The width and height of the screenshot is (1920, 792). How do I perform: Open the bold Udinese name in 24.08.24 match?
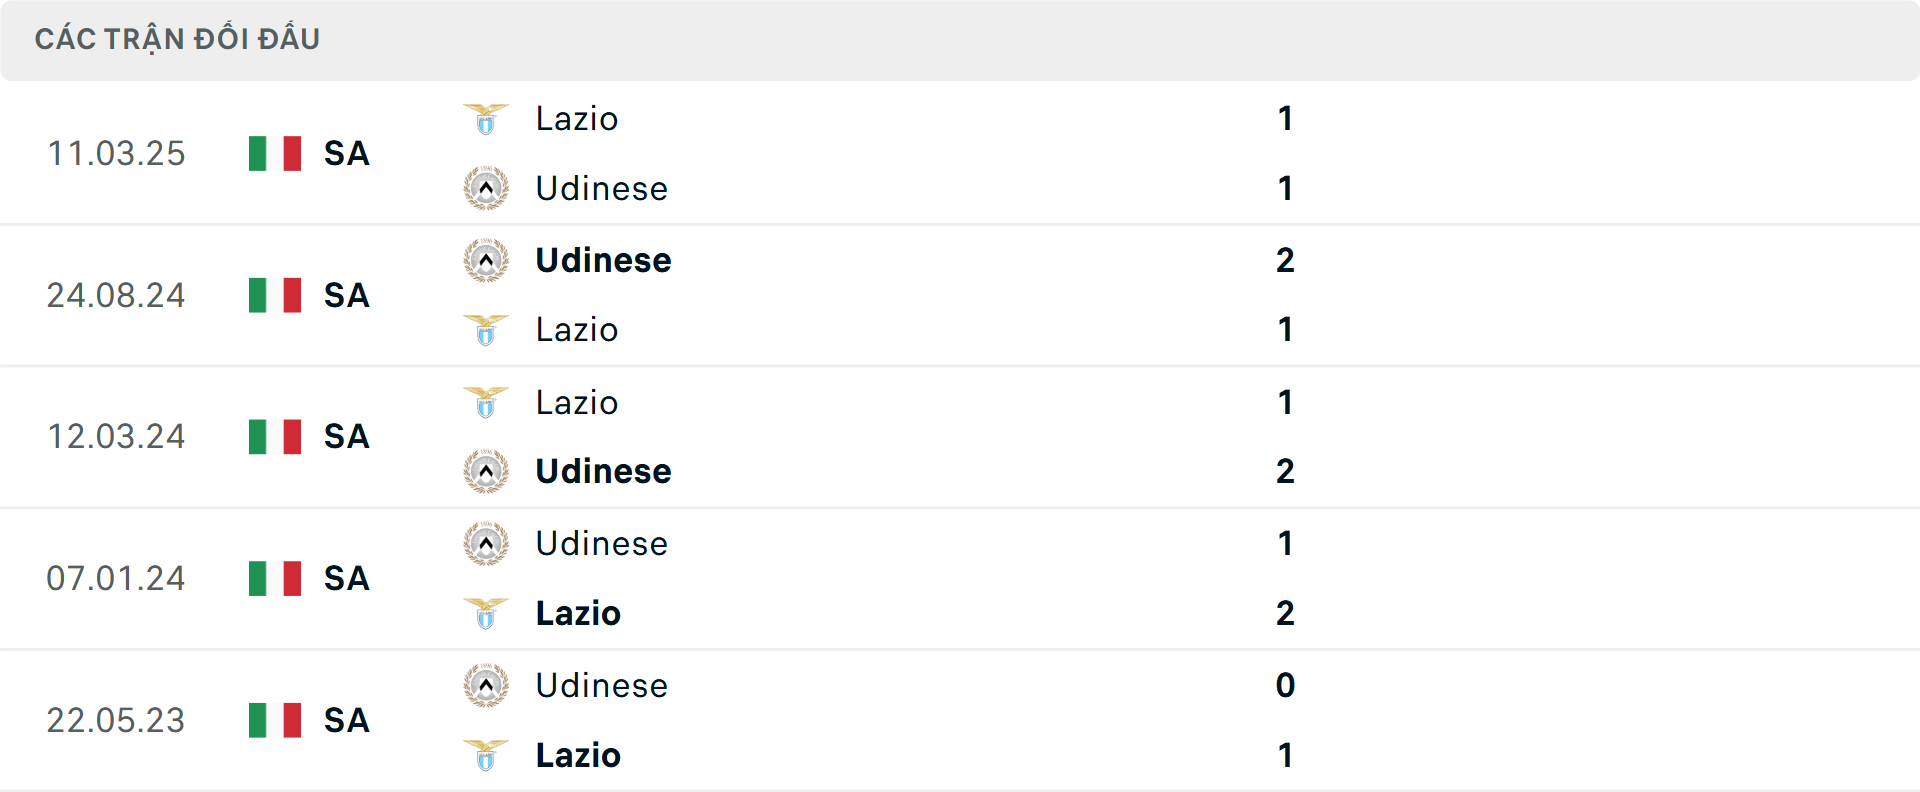602,260
